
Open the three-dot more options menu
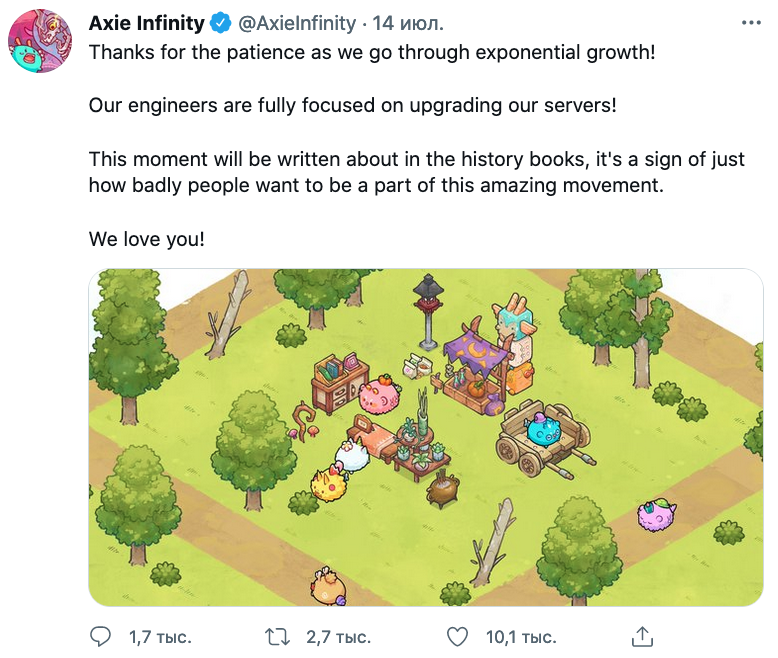[751, 23]
